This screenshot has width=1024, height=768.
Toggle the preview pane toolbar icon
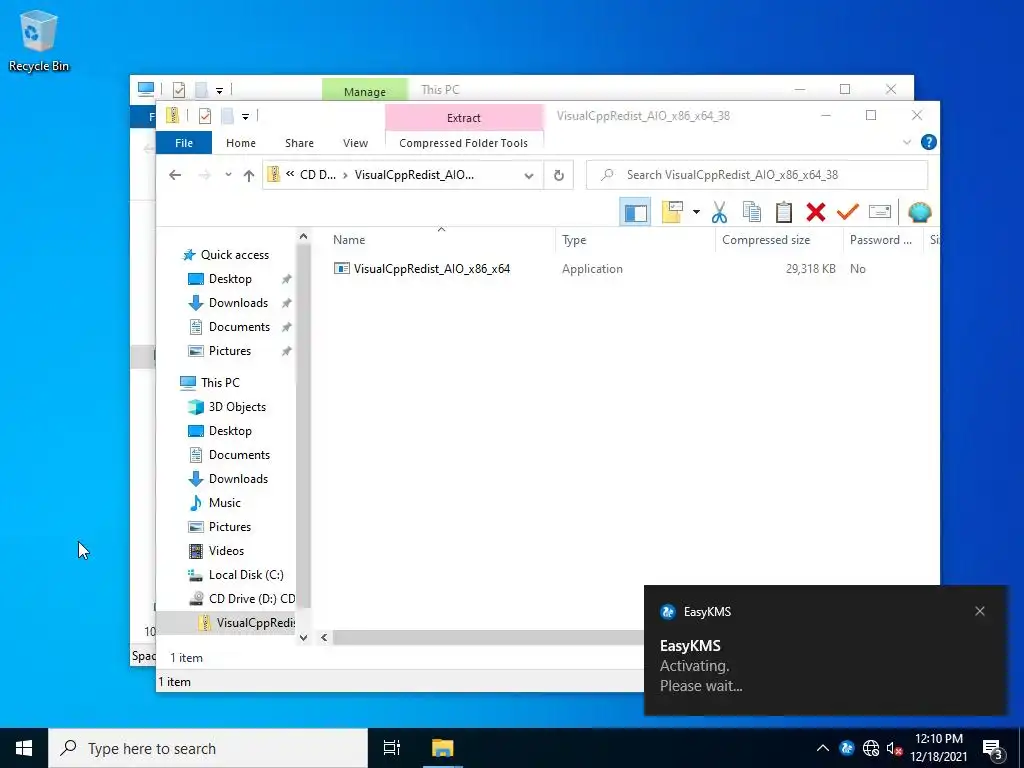pyautogui.click(x=635, y=212)
